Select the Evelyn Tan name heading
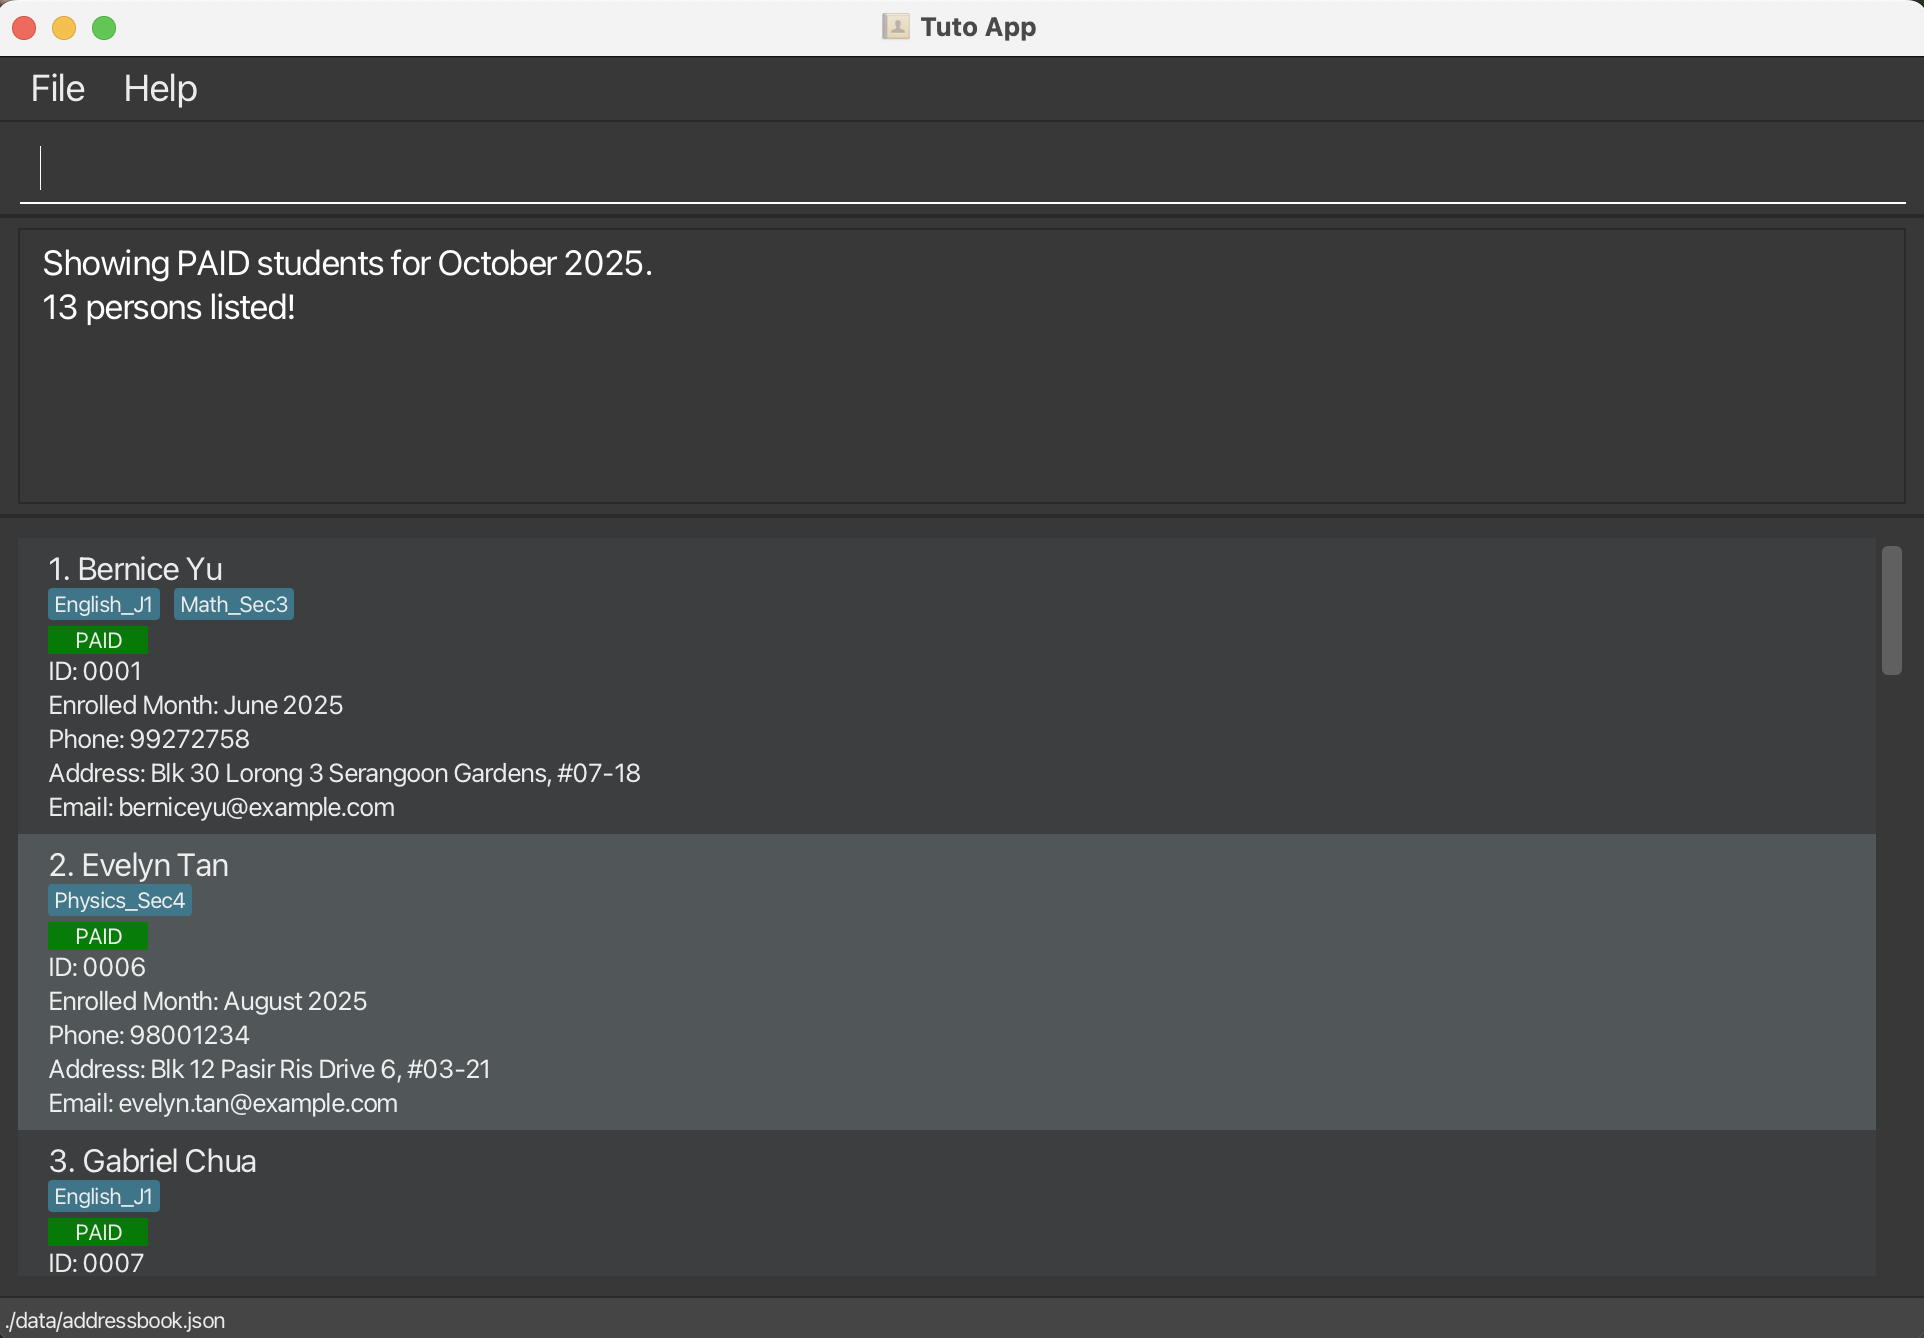Screen dimensions: 1924x1338 point(139,865)
